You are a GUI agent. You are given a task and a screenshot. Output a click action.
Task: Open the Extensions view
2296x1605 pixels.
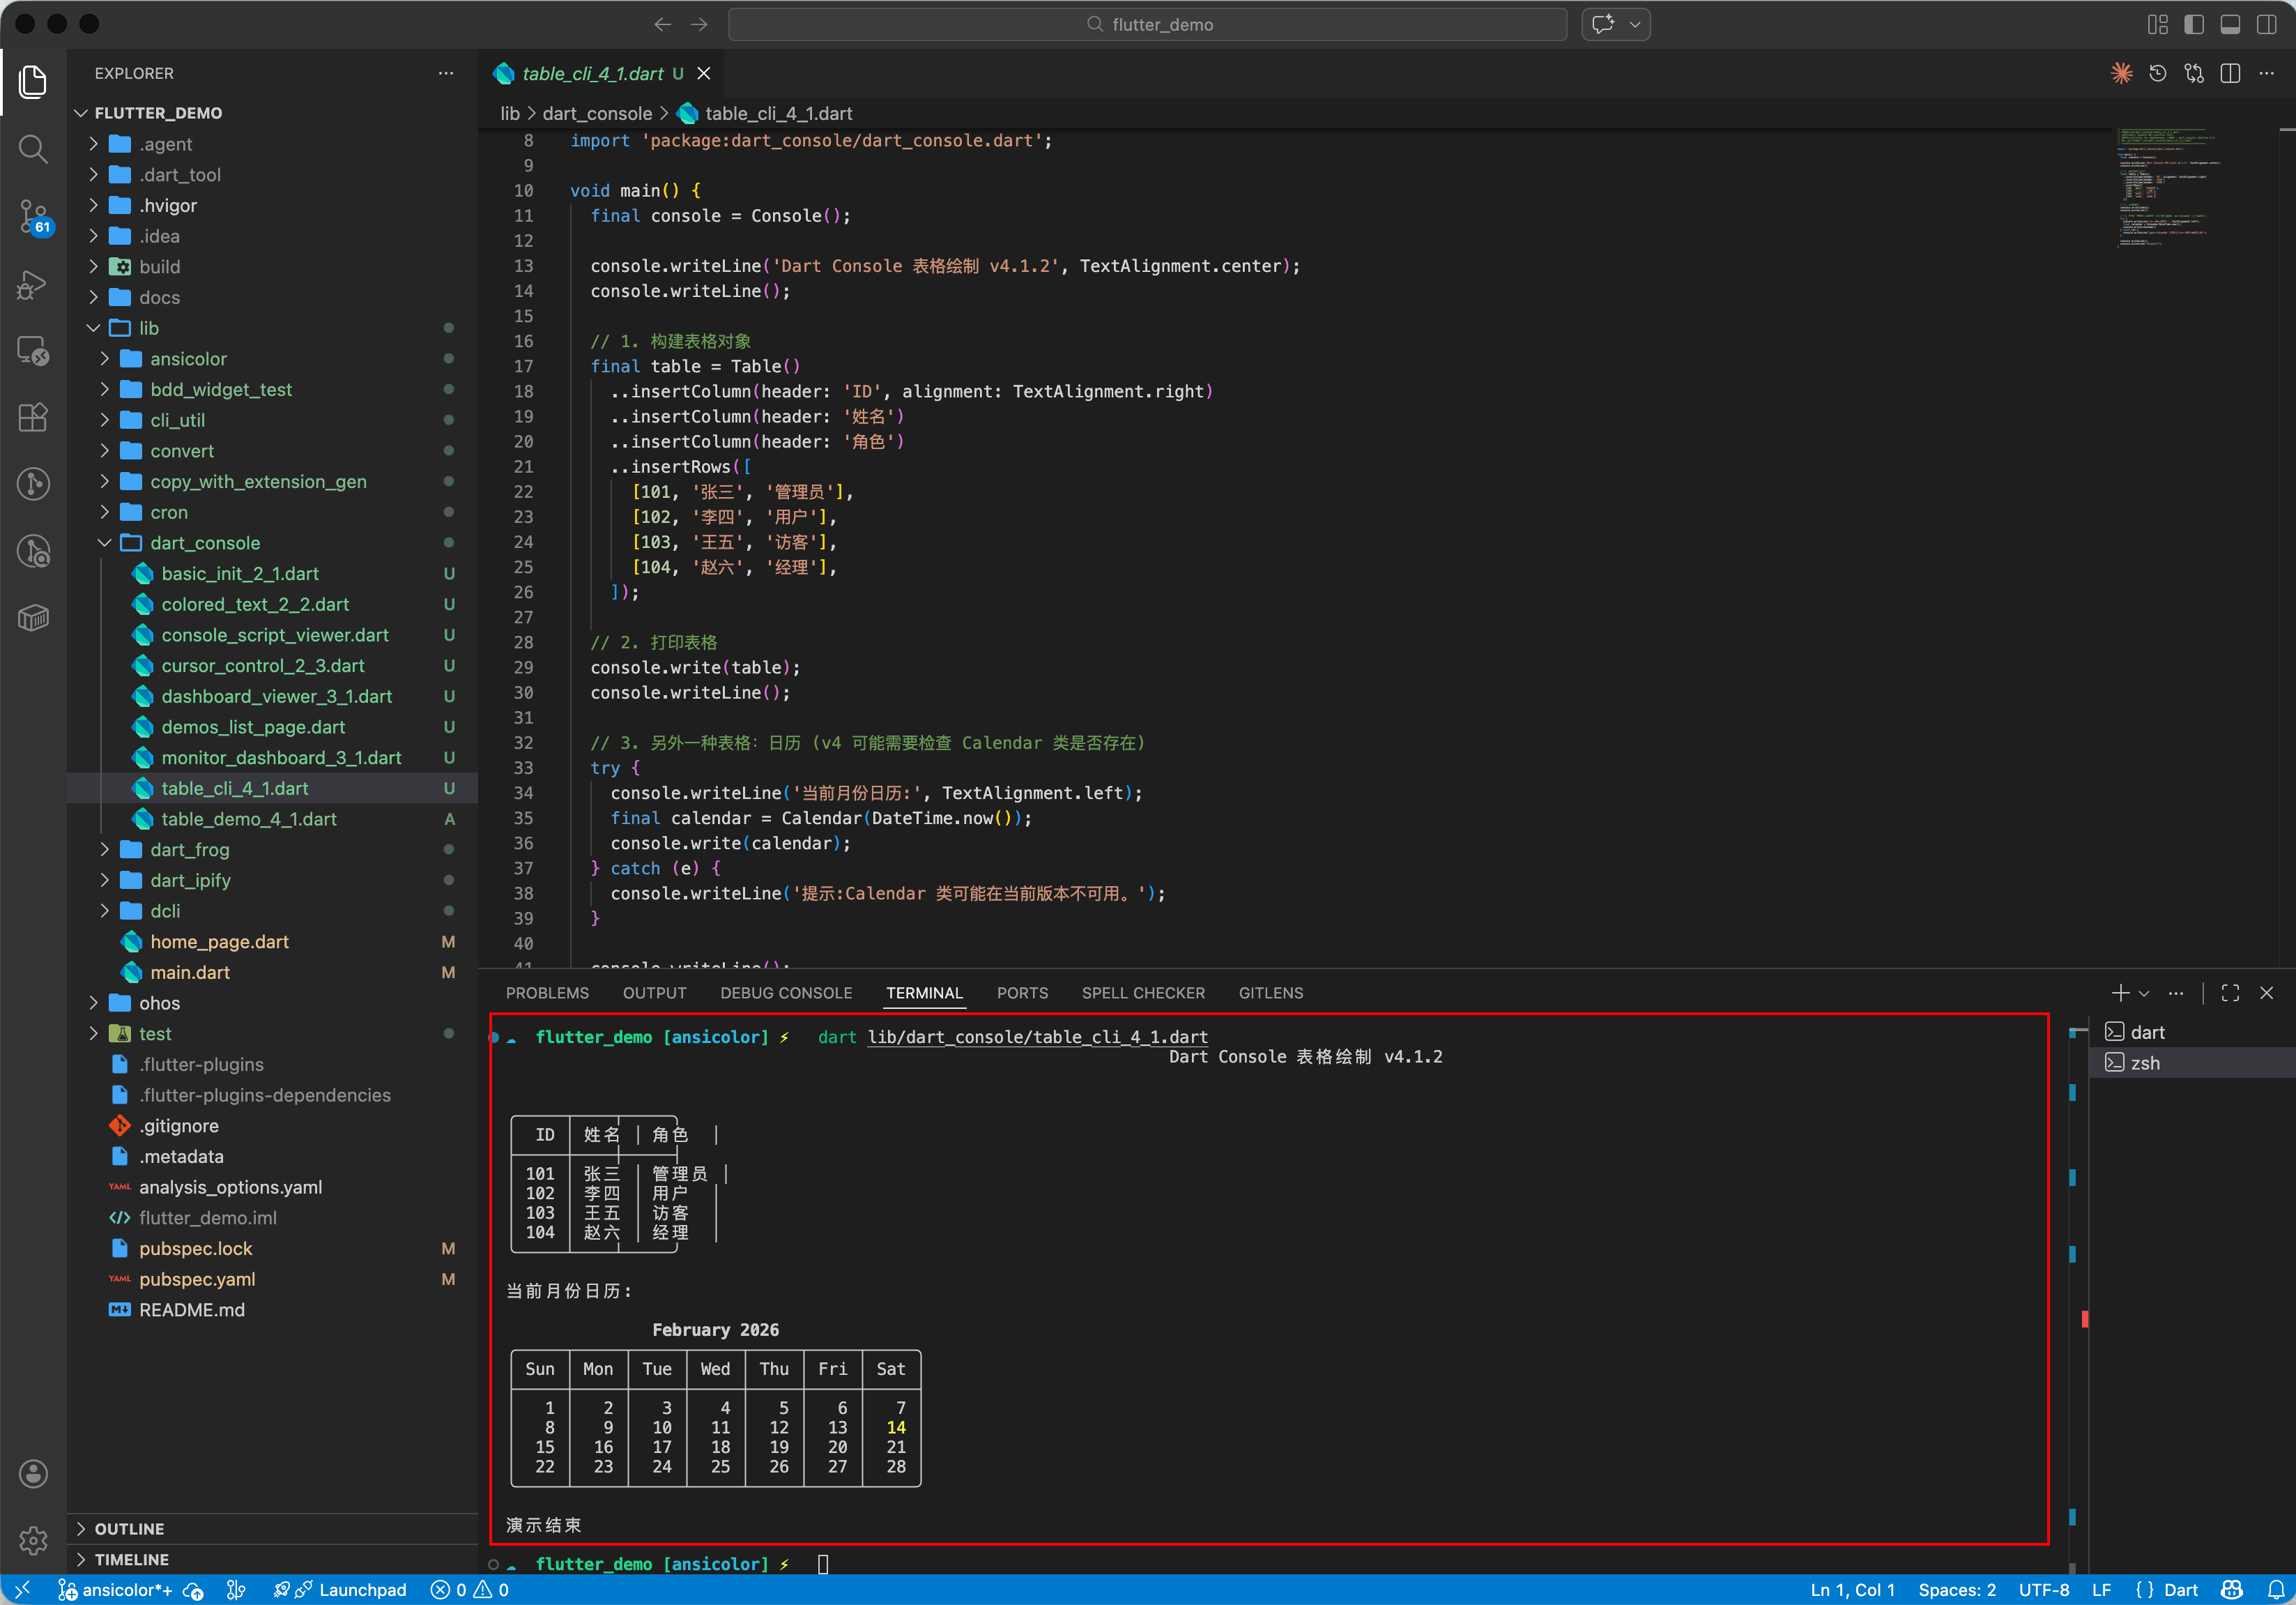point(33,417)
